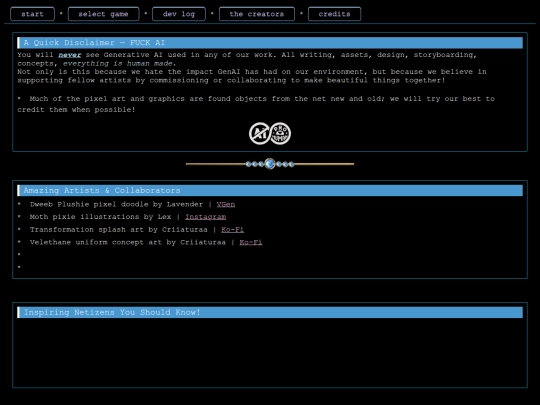Click 'supporting fellow artists by commissioning' line
540x405 pixels.
(x=231, y=80)
